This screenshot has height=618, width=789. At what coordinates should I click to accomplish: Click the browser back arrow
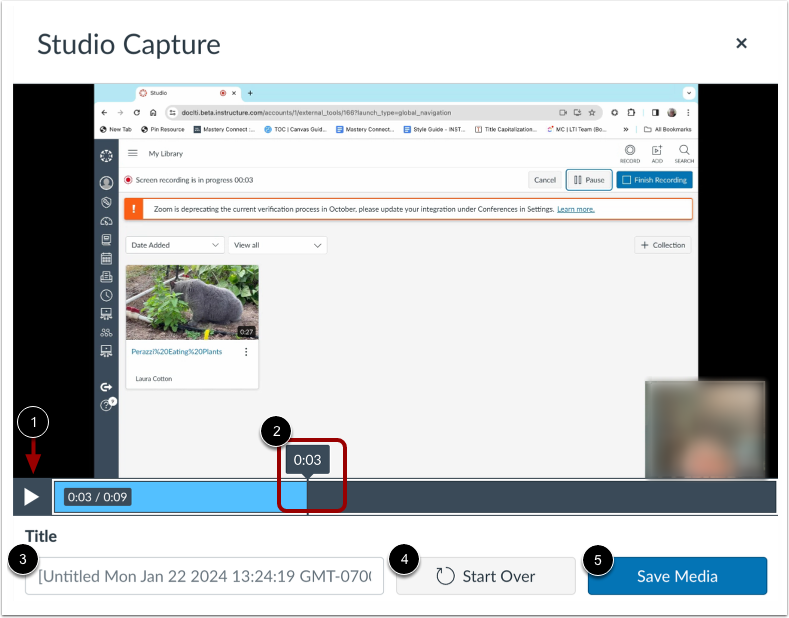104,113
